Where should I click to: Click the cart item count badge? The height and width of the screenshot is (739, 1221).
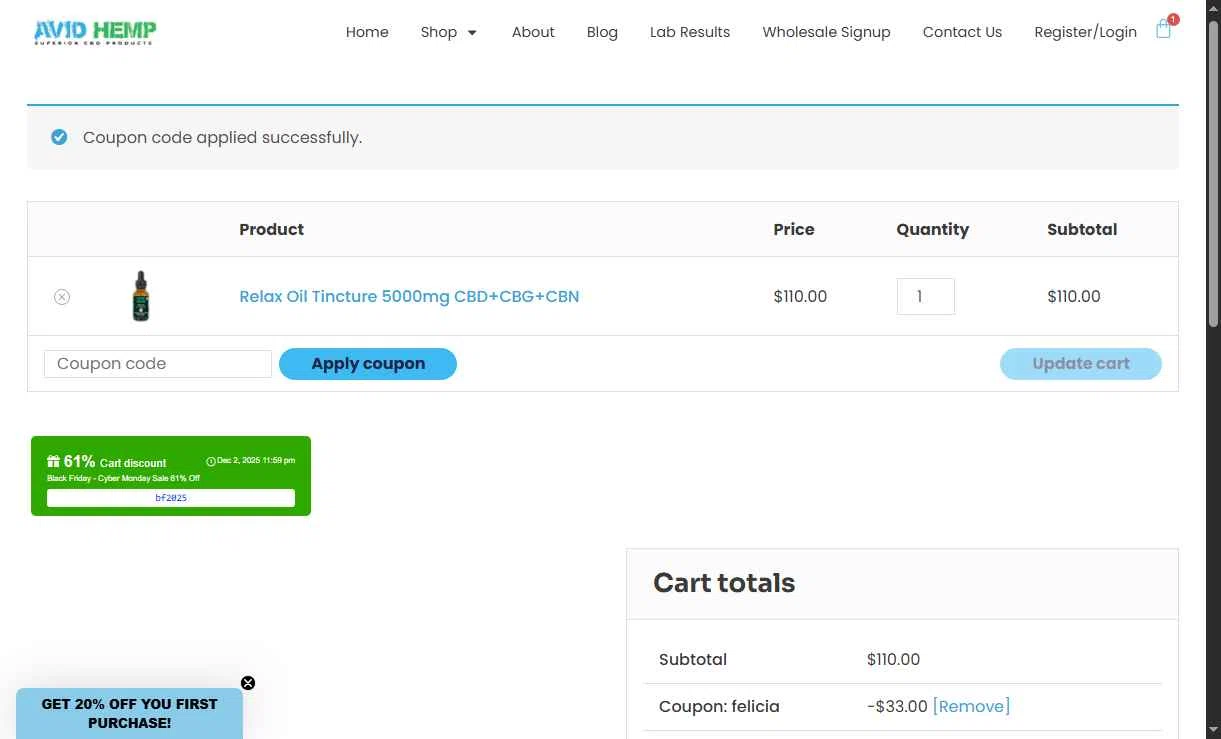pos(1173,19)
